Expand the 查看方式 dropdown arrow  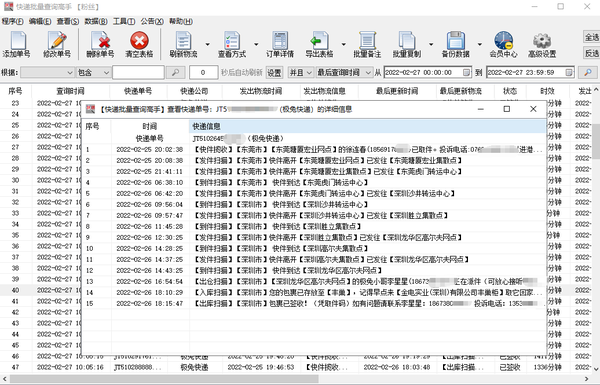(x=256, y=44)
